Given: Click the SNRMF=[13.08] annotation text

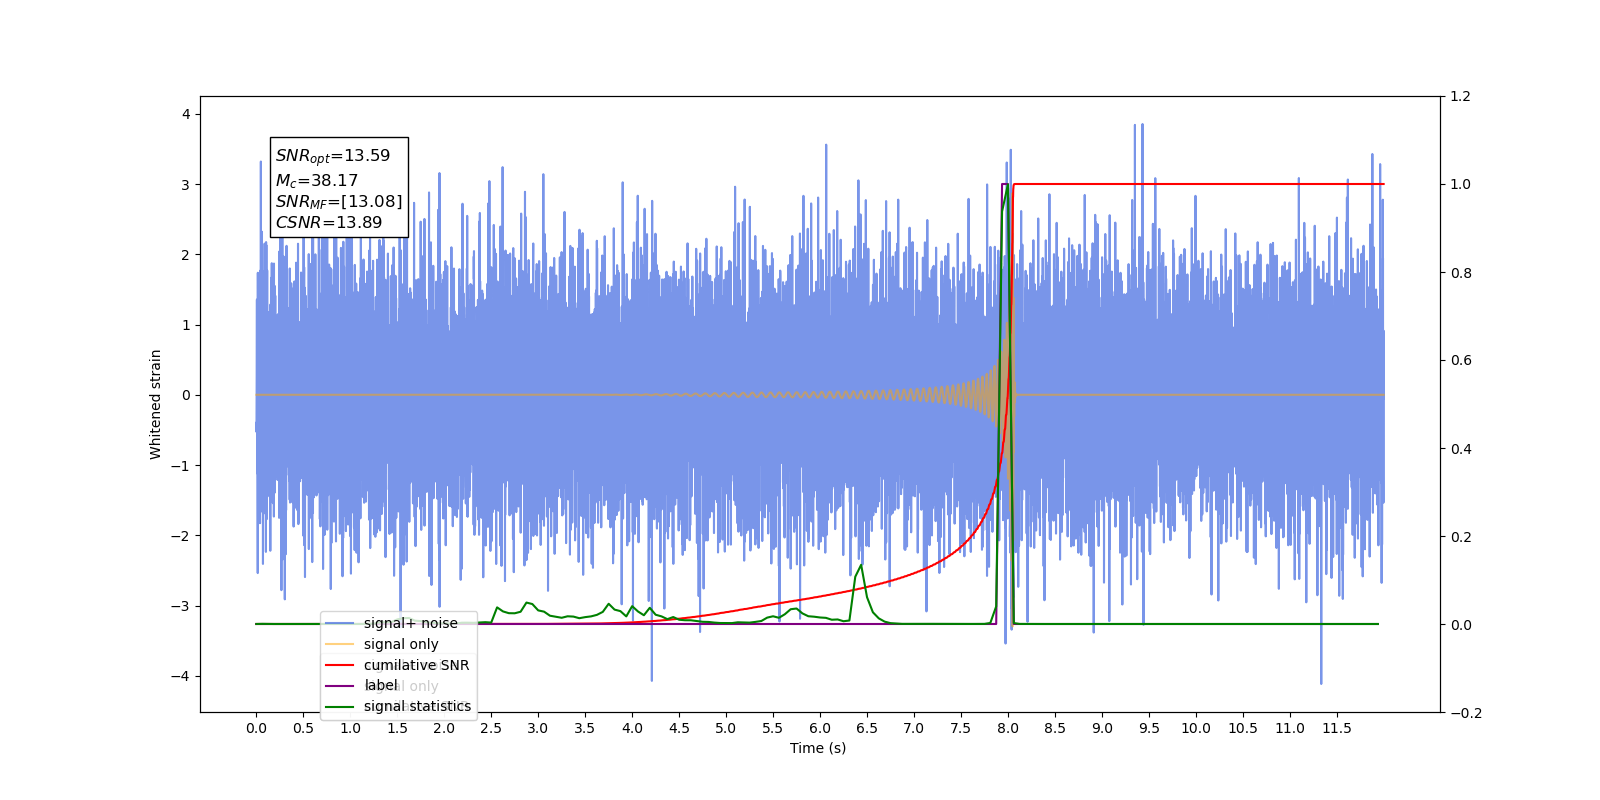Looking at the screenshot, I should (x=339, y=202).
